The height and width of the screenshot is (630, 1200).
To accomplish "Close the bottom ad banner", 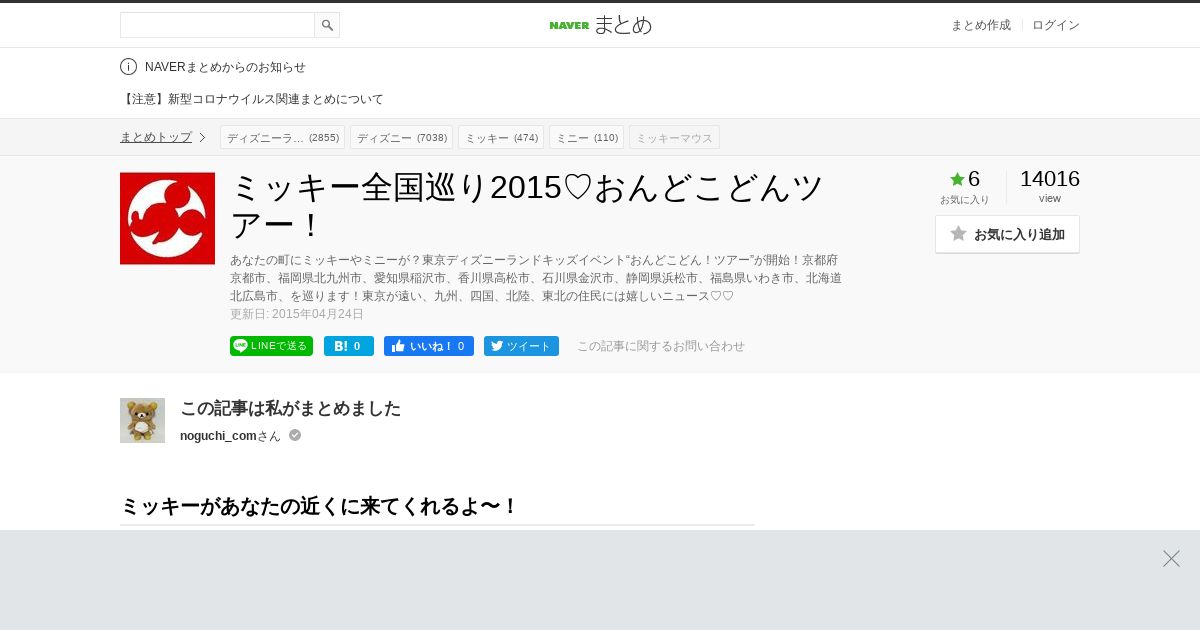I will (1171, 558).
